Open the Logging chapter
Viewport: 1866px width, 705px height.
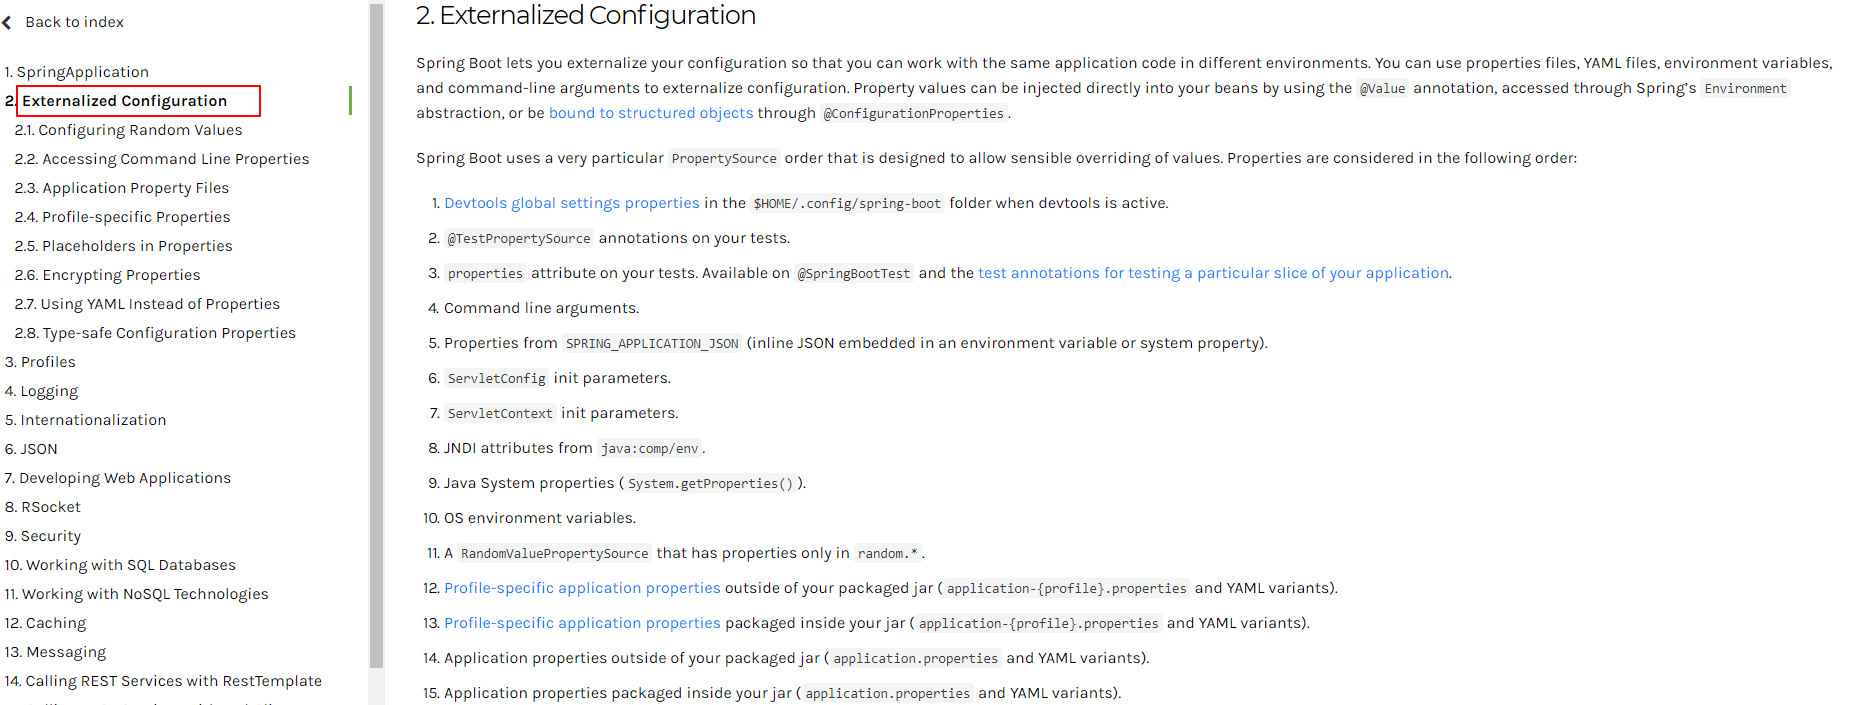point(42,391)
